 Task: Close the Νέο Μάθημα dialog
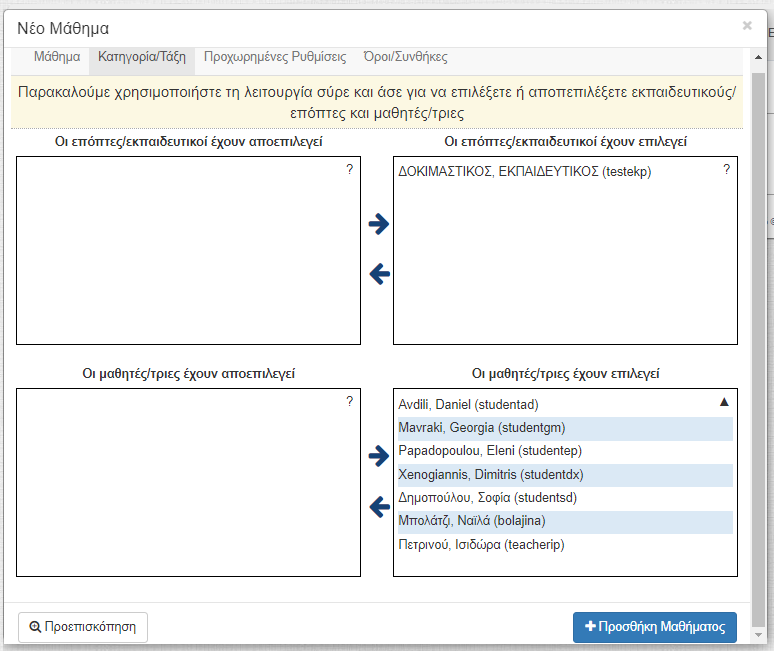click(x=747, y=26)
